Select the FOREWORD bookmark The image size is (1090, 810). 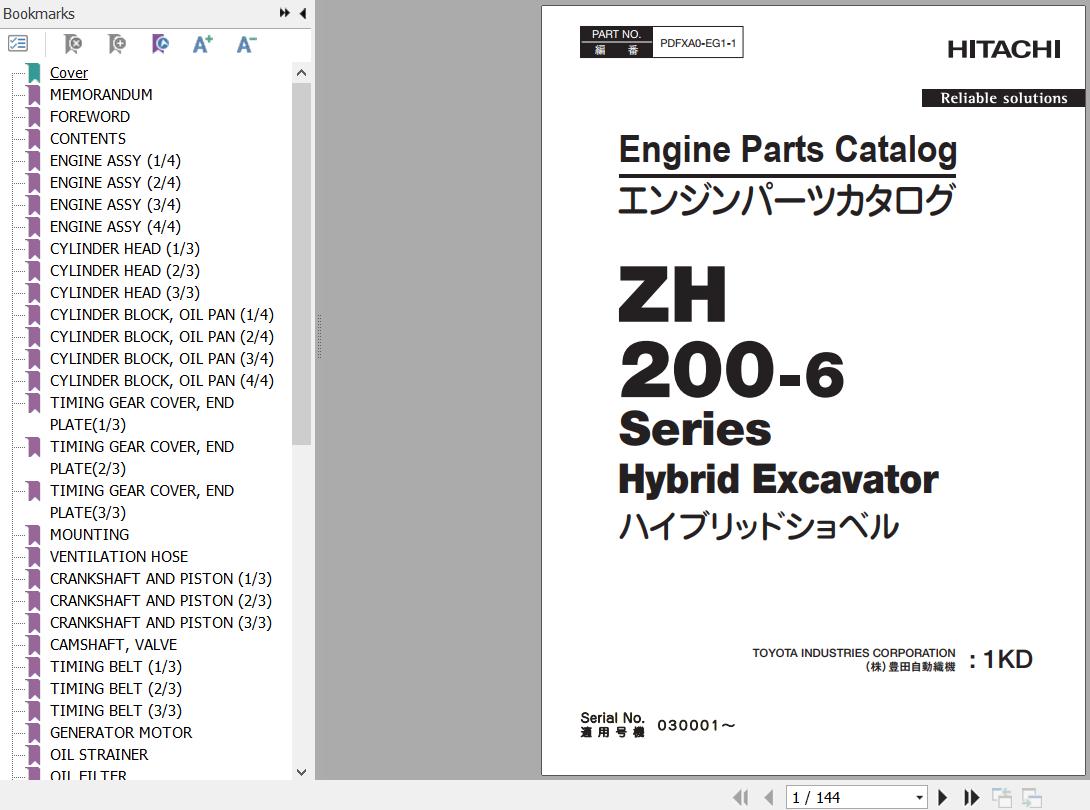point(90,117)
